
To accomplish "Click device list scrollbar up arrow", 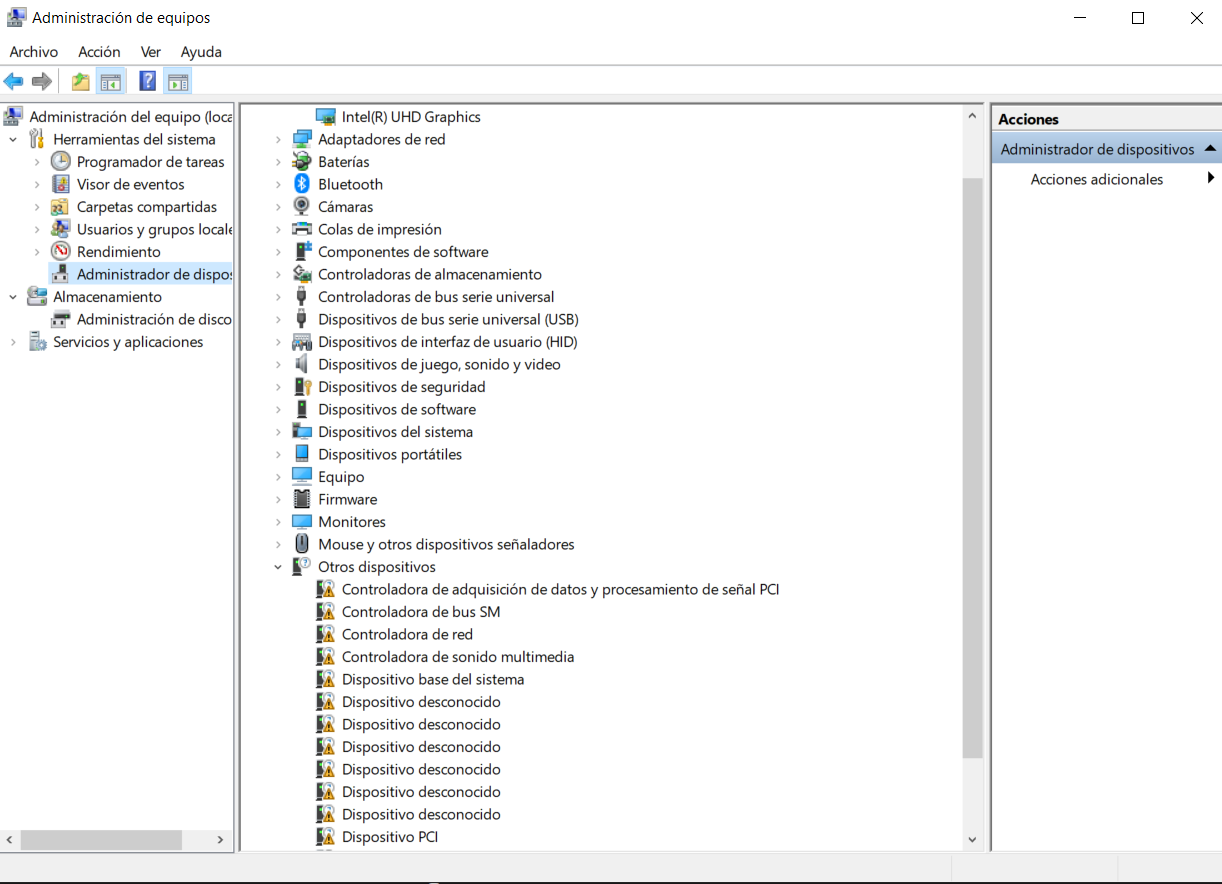I will point(972,116).
